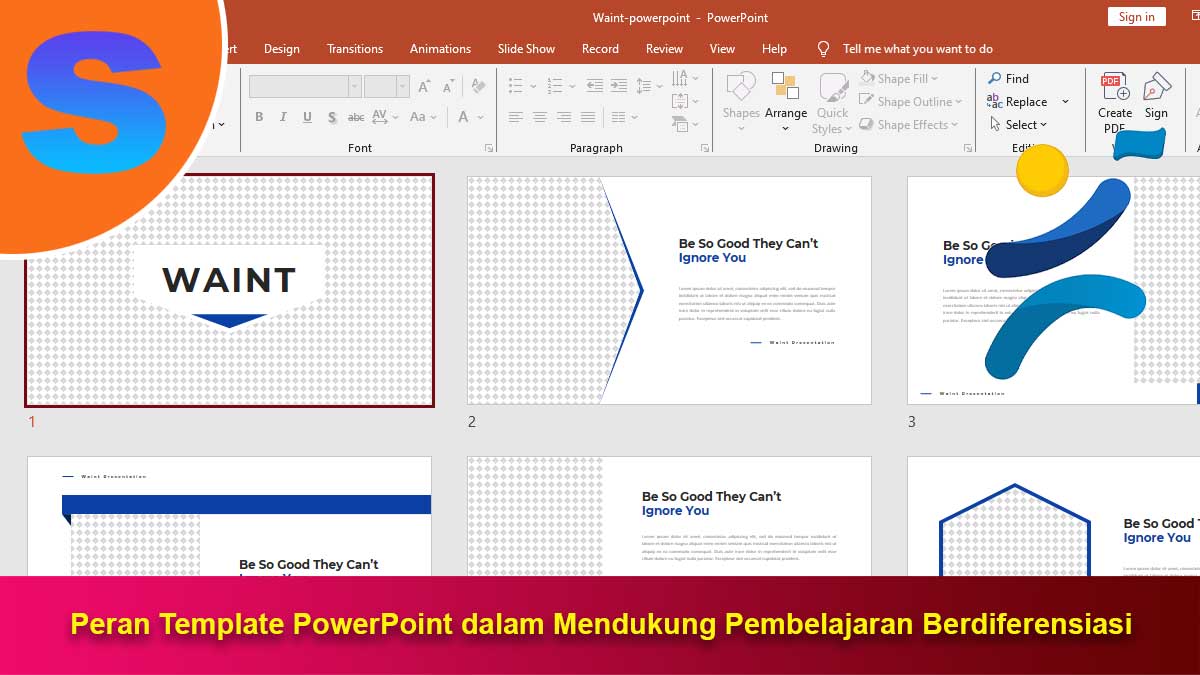Toggle Bold formatting
Image resolution: width=1200 pixels, height=675 pixels.
click(x=259, y=117)
